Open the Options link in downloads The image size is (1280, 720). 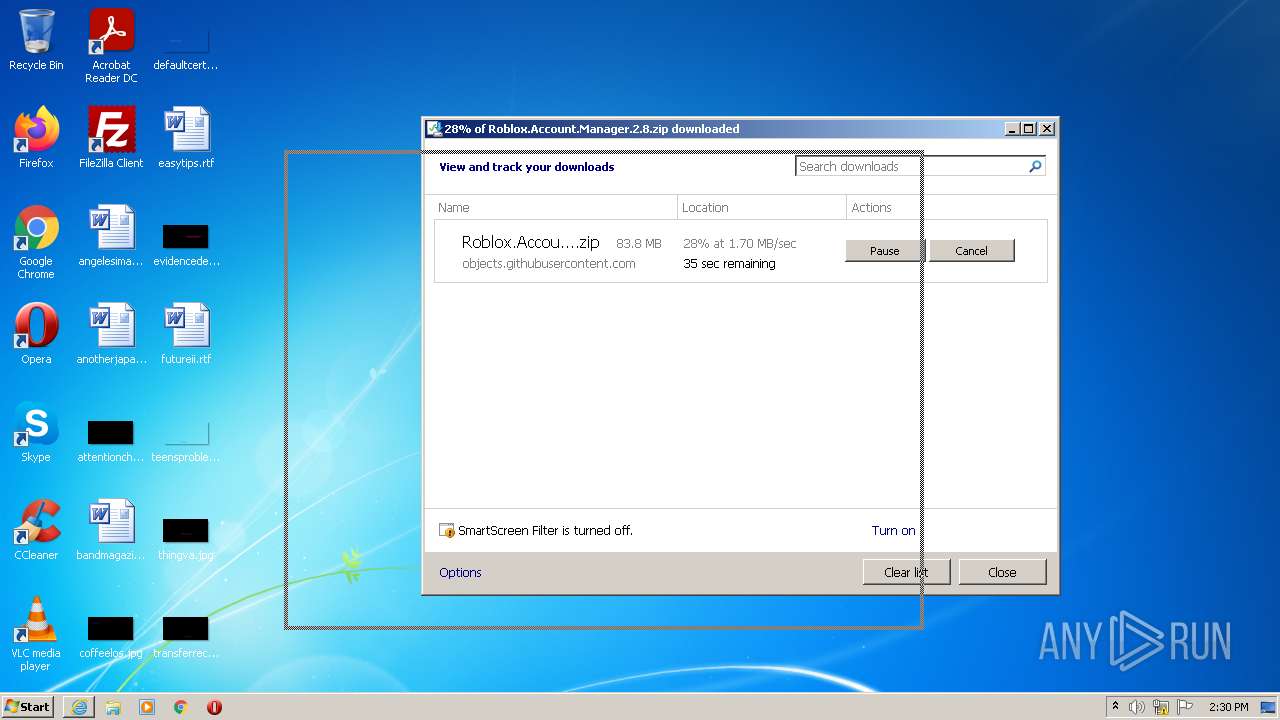460,573
